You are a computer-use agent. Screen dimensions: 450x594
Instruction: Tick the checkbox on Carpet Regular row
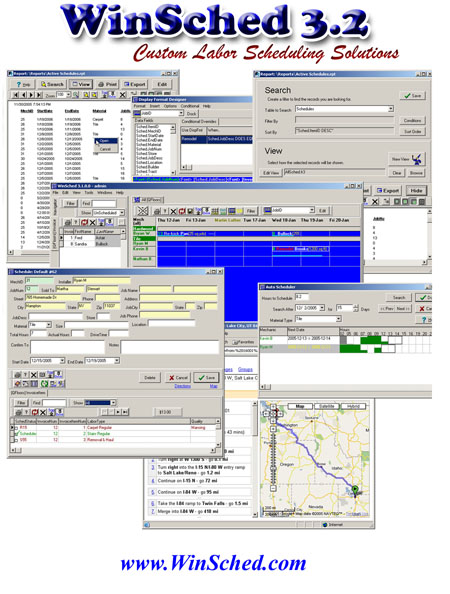[16, 428]
